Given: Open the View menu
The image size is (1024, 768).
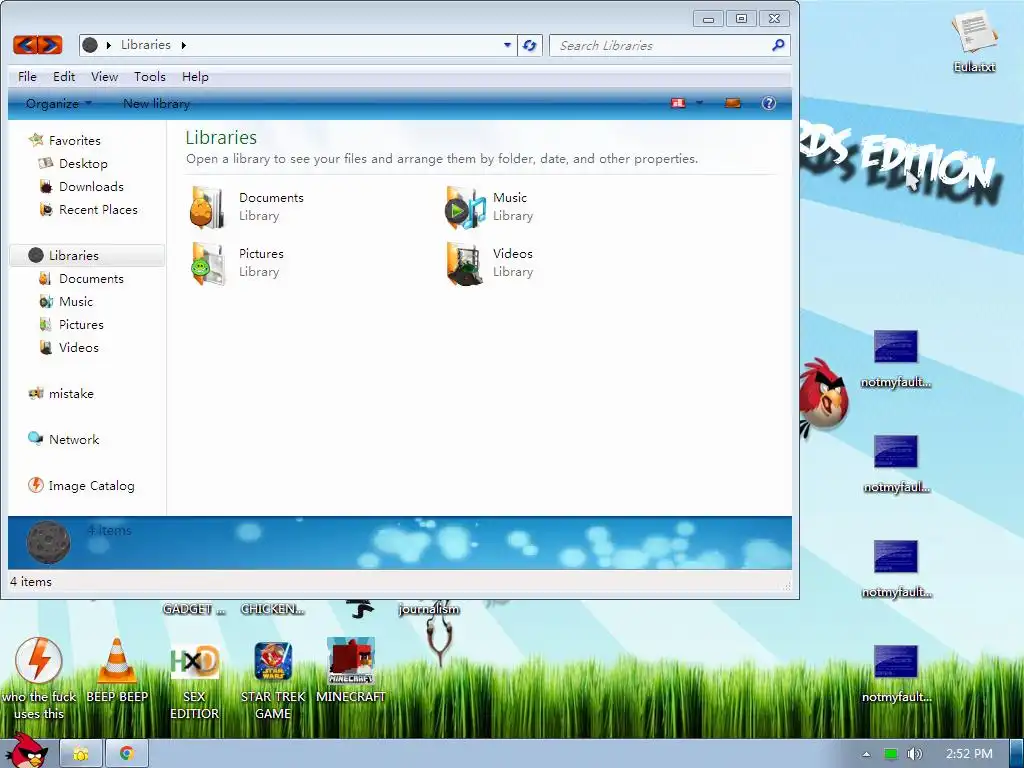Looking at the screenshot, I should [x=104, y=76].
